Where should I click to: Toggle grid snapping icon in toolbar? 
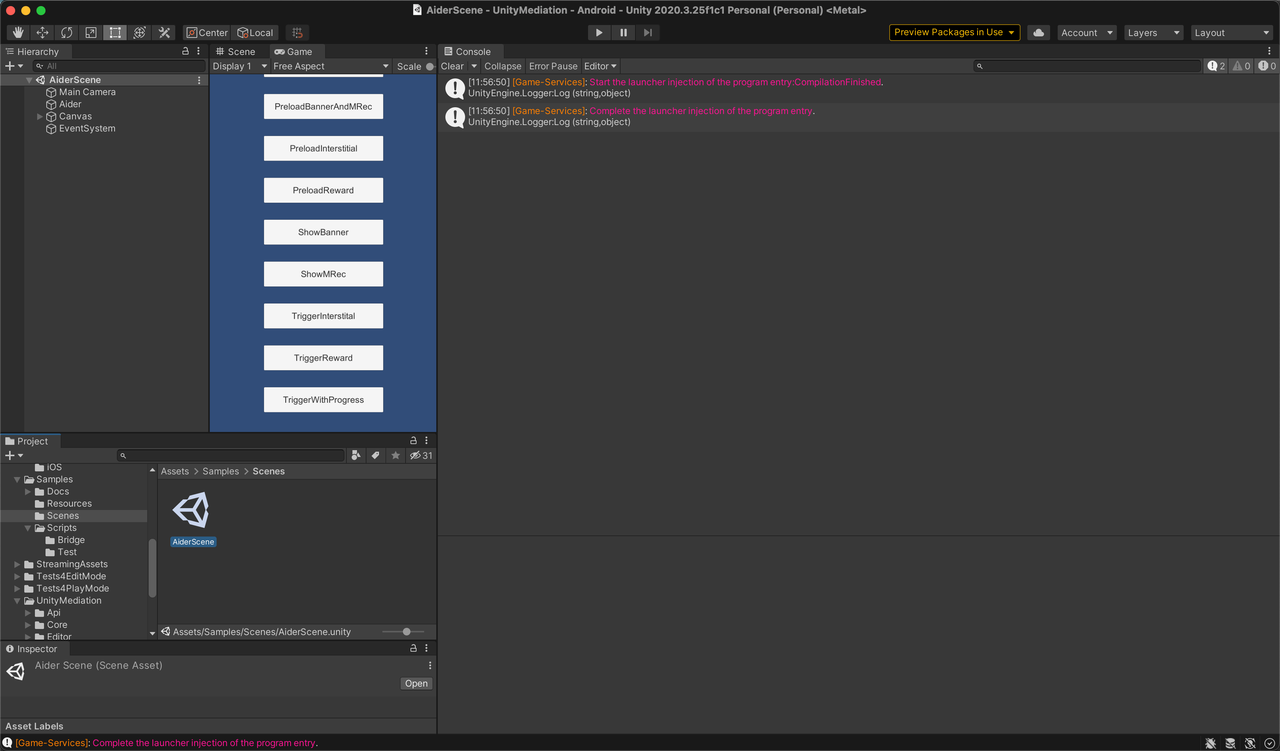click(298, 33)
